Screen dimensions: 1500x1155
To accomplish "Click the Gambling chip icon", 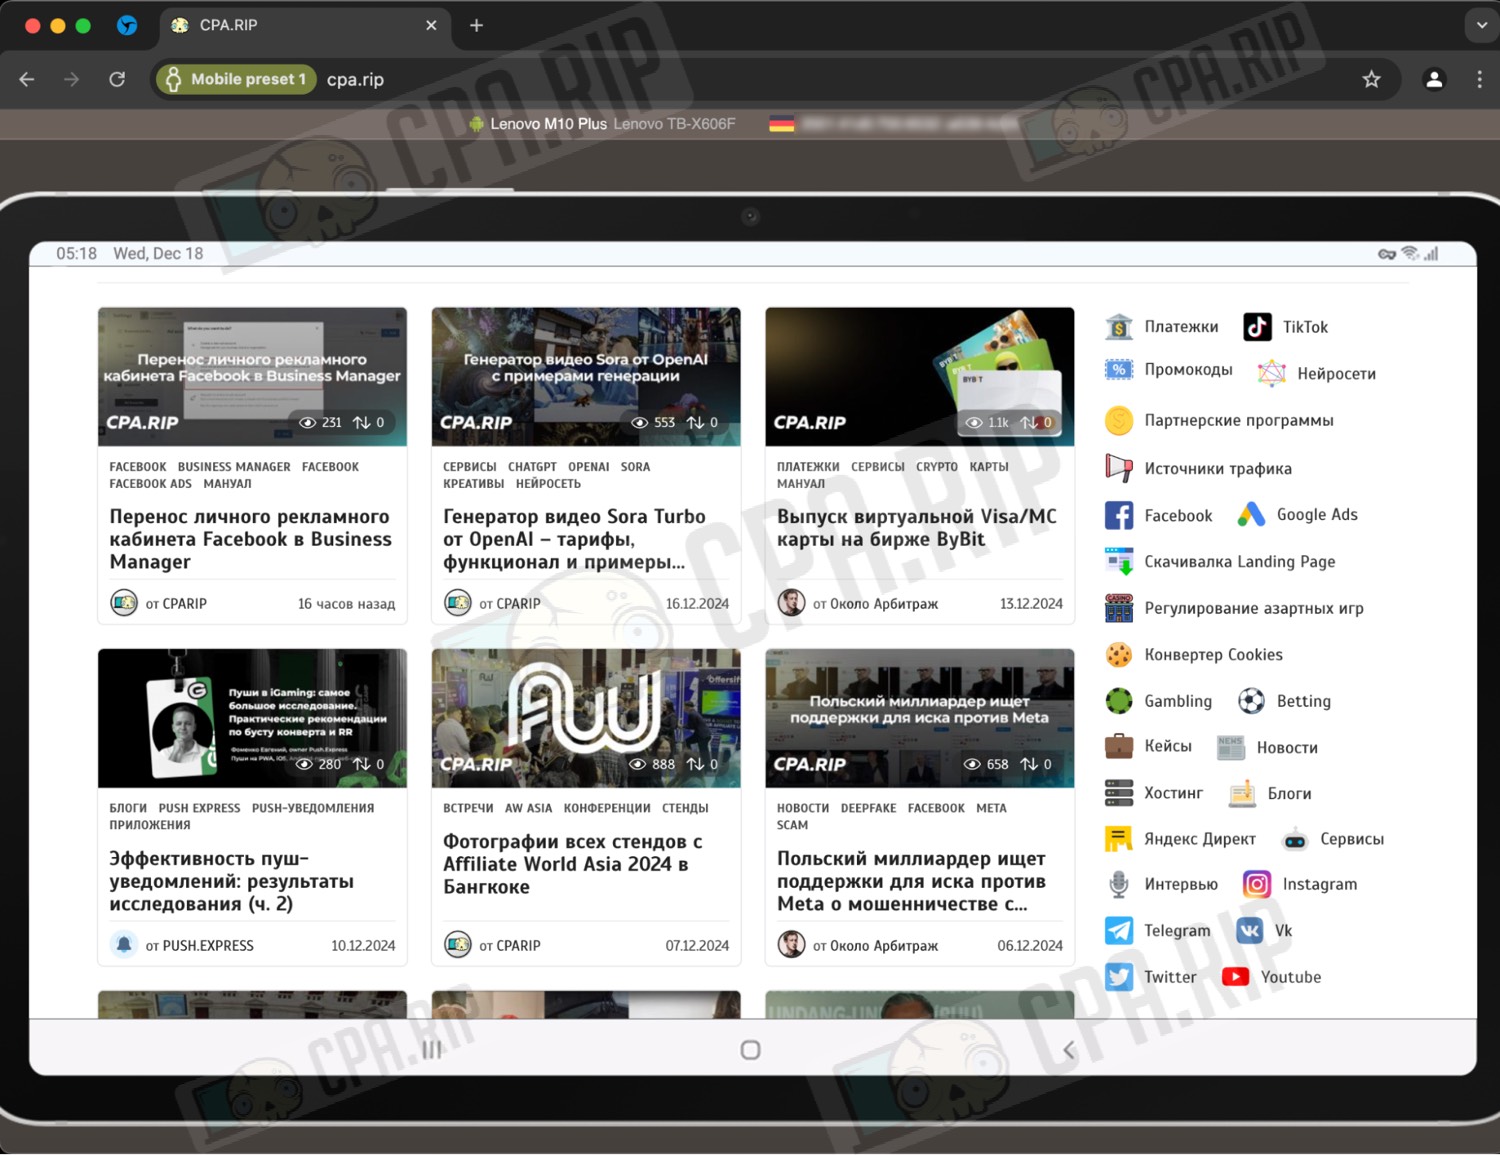I will click(1119, 701).
